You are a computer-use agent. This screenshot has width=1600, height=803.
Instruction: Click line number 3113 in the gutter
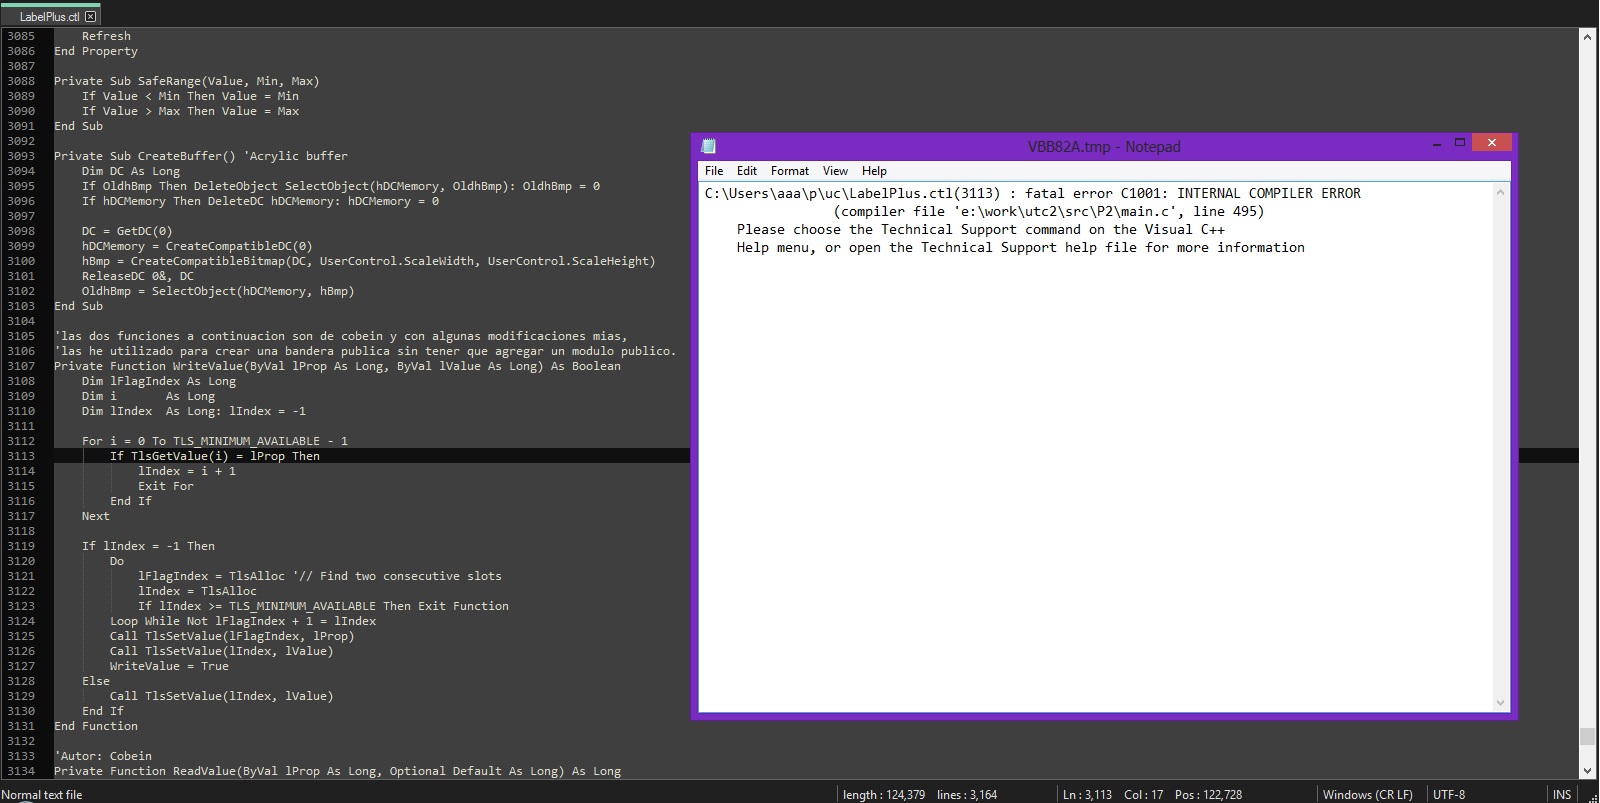(x=21, y=456)
